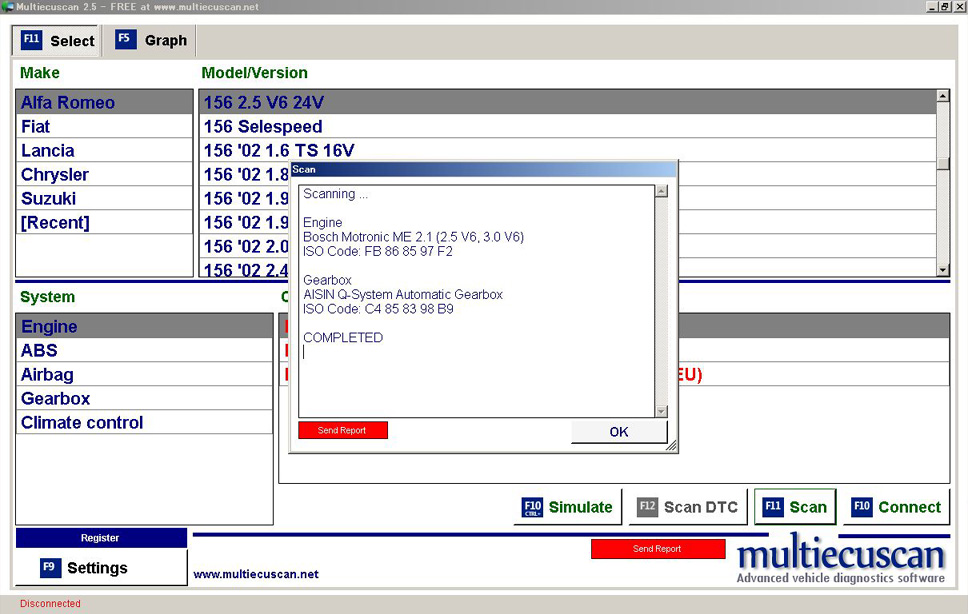Image resolution: width=968 pixels, height=614 pixels.
Task: Switch to the Select tab
Action: pyautogui.click(x=56, y=41)
